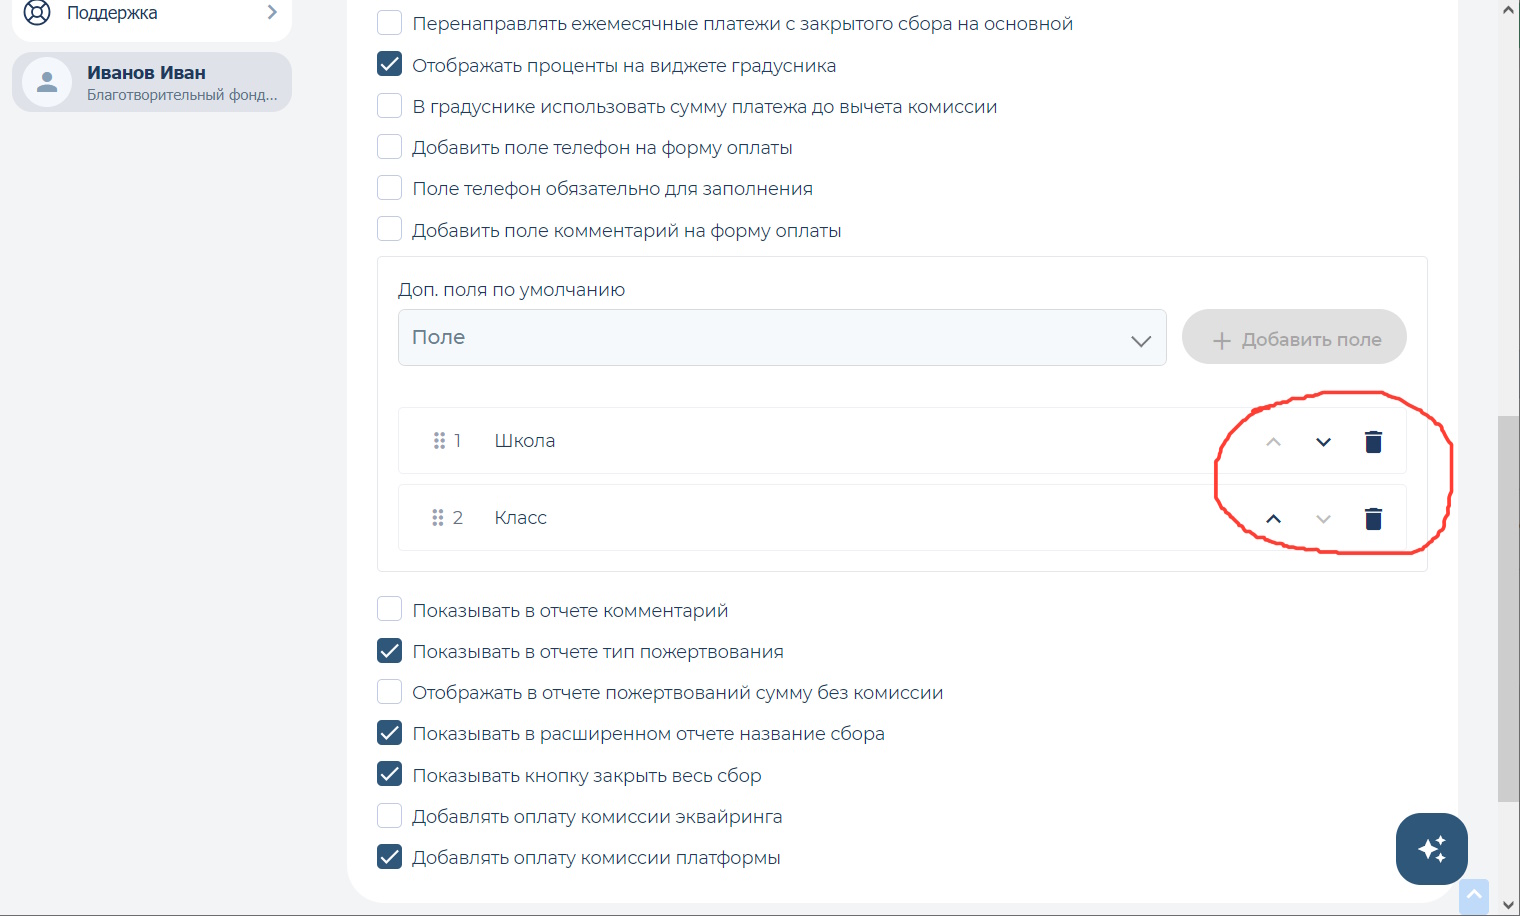Screen dimensions: 1520x916
Task: Click the page vertical scrollbar thumb
Action: [x=1508, y=609]
